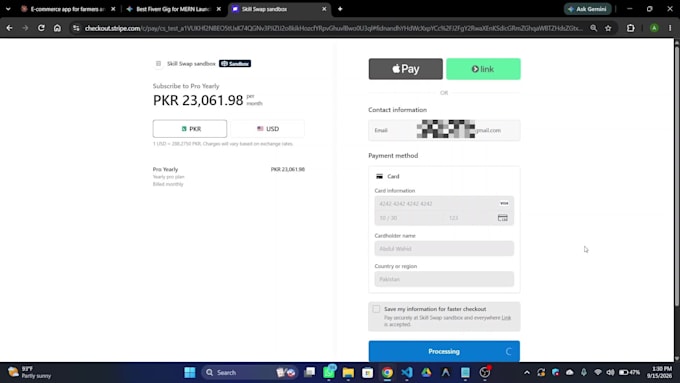Open the Link hyperlink in save info text
The width and height of the screenshot is (680, 383).
pos(506,318)
